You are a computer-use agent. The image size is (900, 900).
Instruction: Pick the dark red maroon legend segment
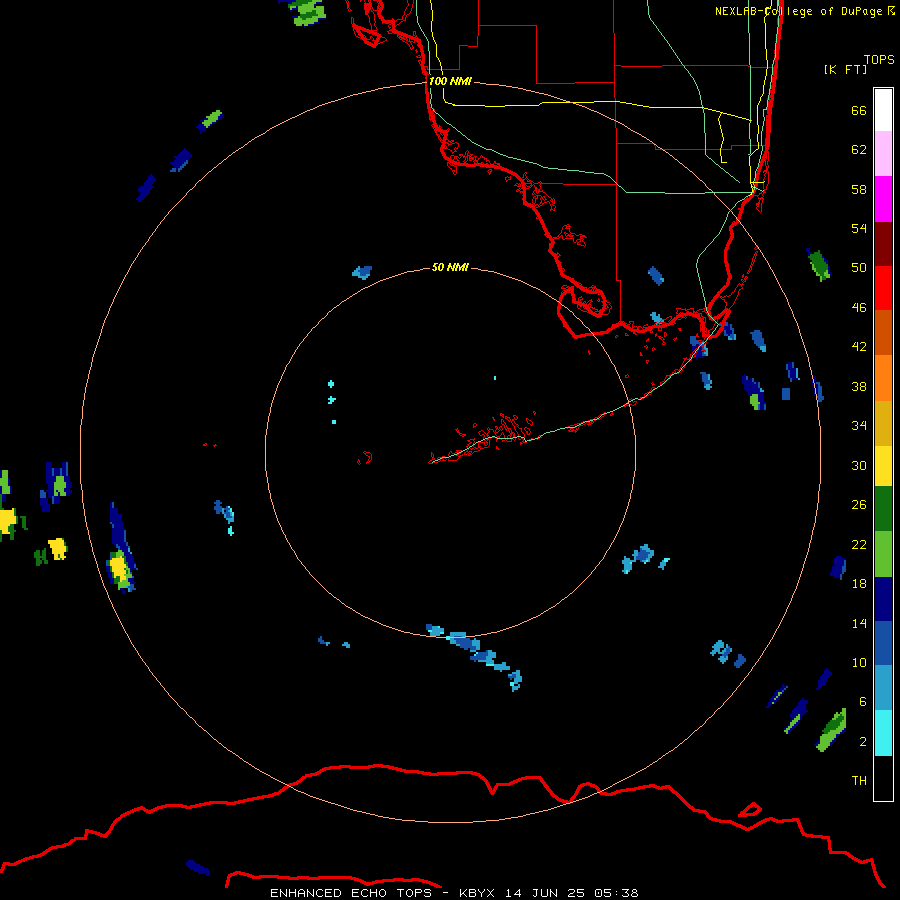[x=883, y=243]
